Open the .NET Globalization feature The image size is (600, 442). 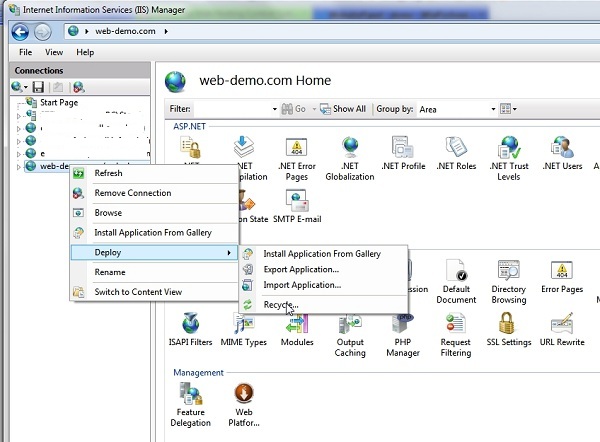[350, 158]
